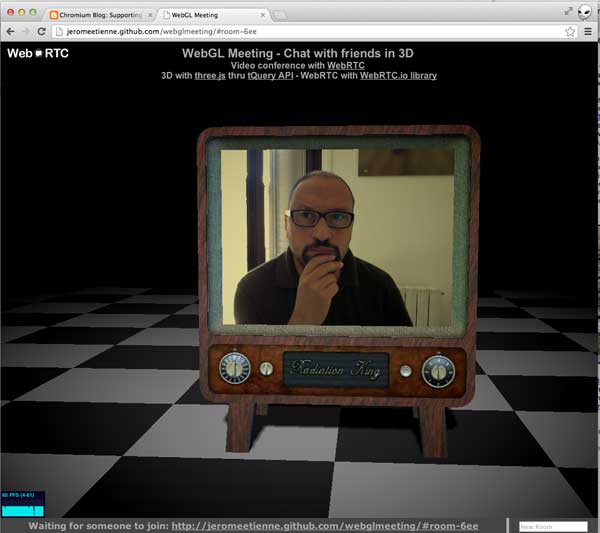
Task: Focus the New Room input field
Action: tap(553, 526)
